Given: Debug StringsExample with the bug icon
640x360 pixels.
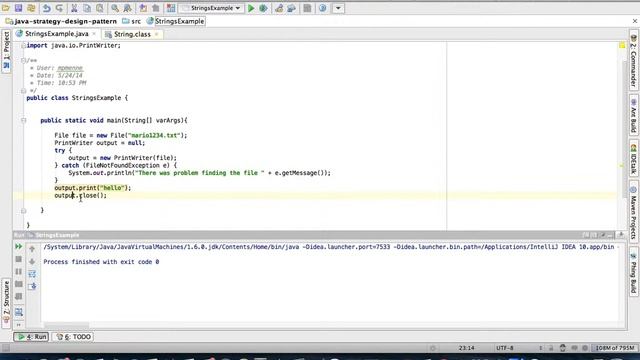Looking at the screenshot, I should pos(263,8).
